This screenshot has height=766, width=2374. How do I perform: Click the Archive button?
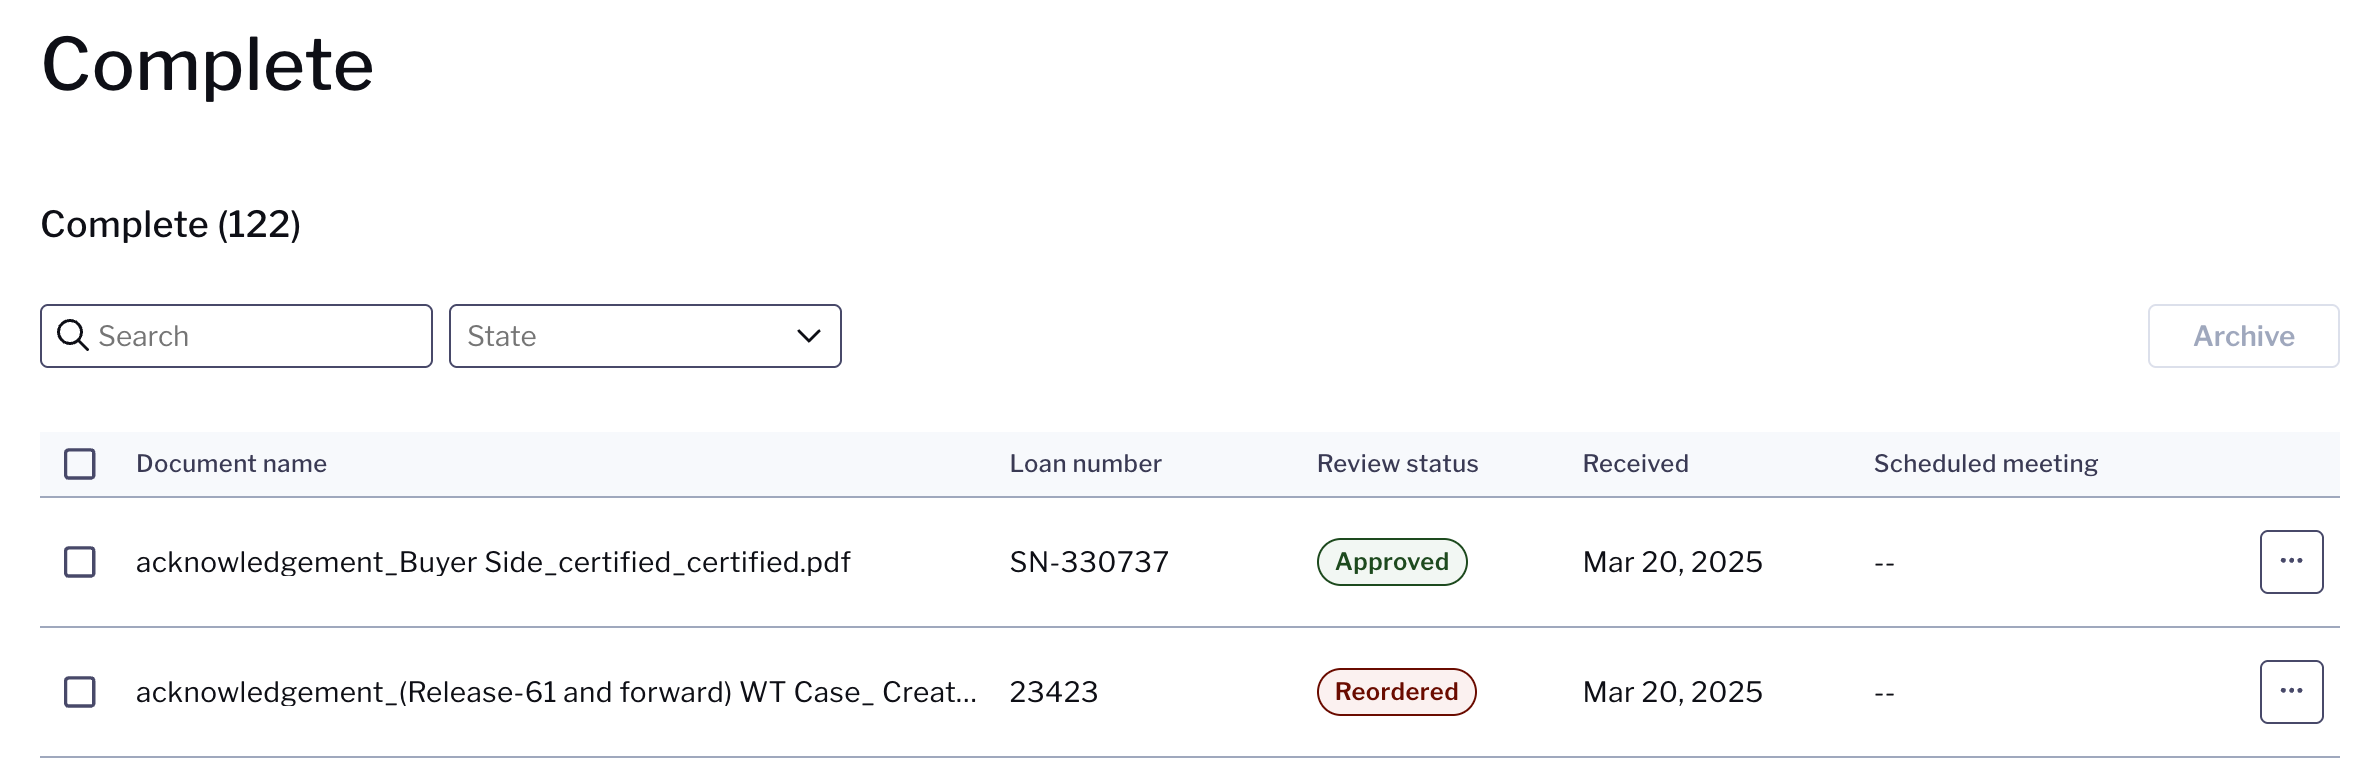2243,336
